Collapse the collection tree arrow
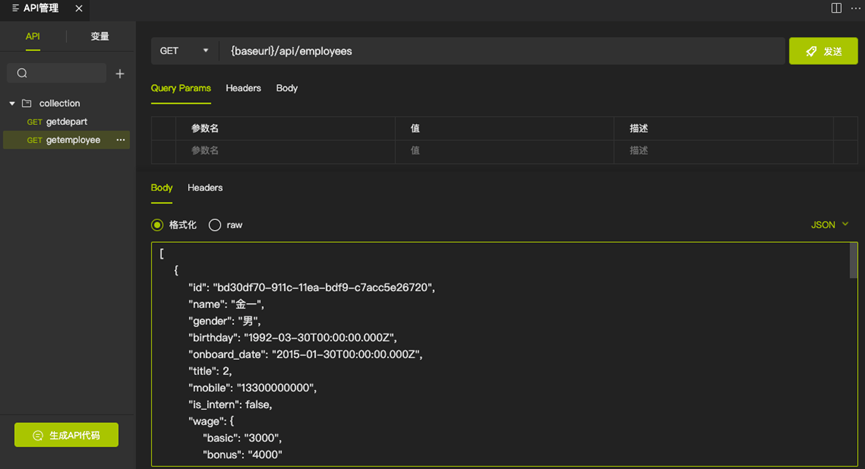865x469 pixels. click(x=12, y=103)
